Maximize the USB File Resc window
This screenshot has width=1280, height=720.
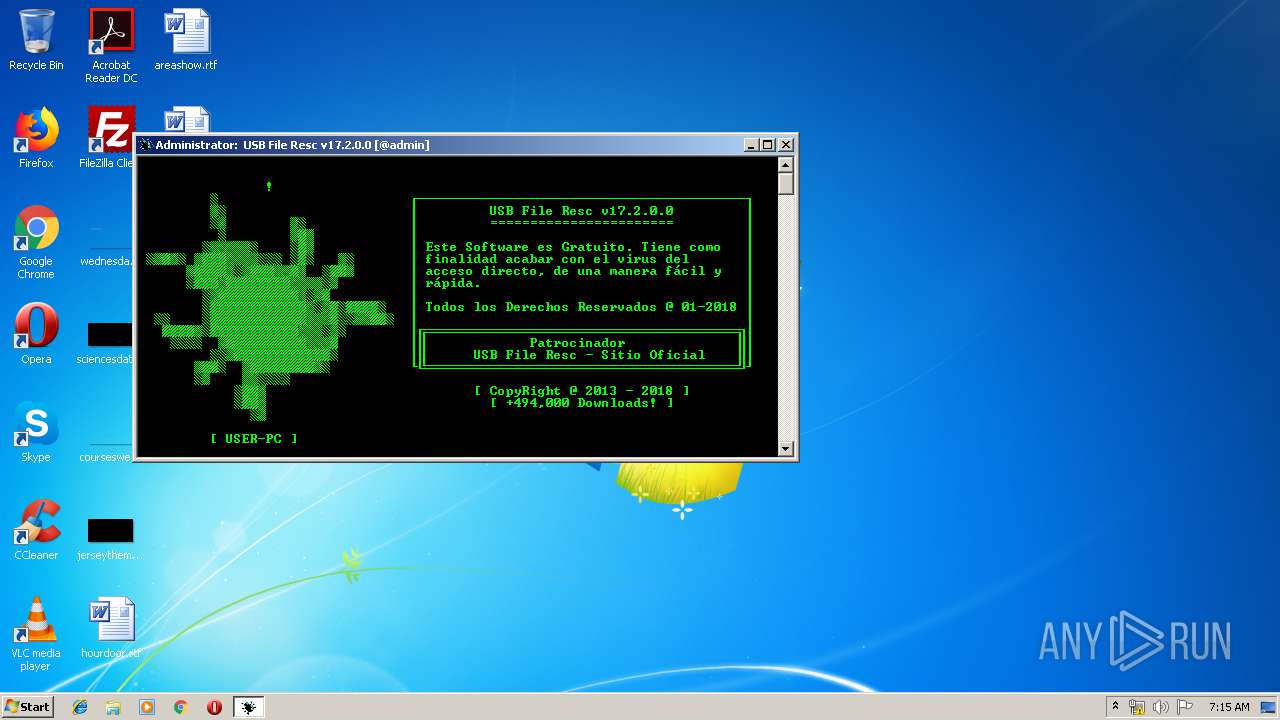point(768,145)
